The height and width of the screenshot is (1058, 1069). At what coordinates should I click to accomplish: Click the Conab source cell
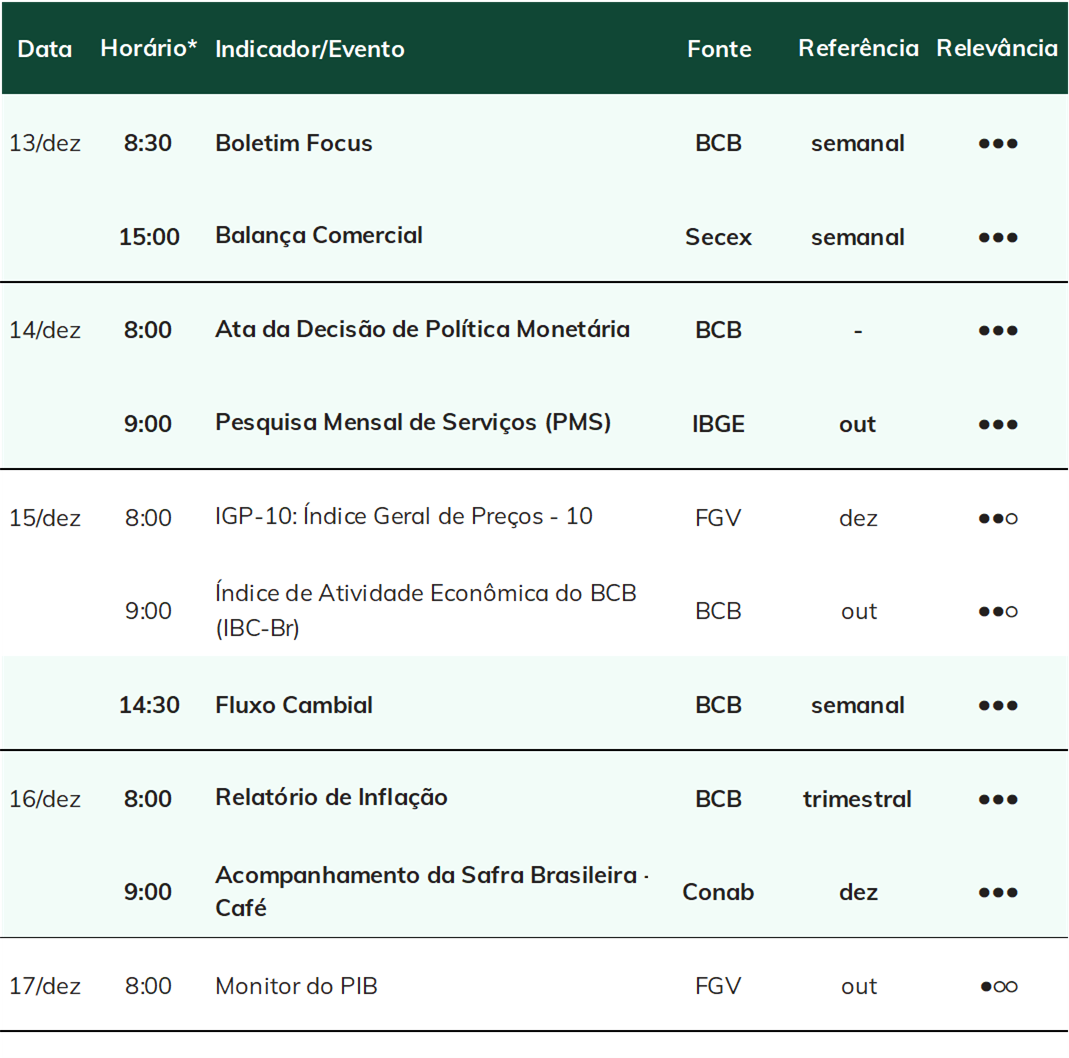719,892
